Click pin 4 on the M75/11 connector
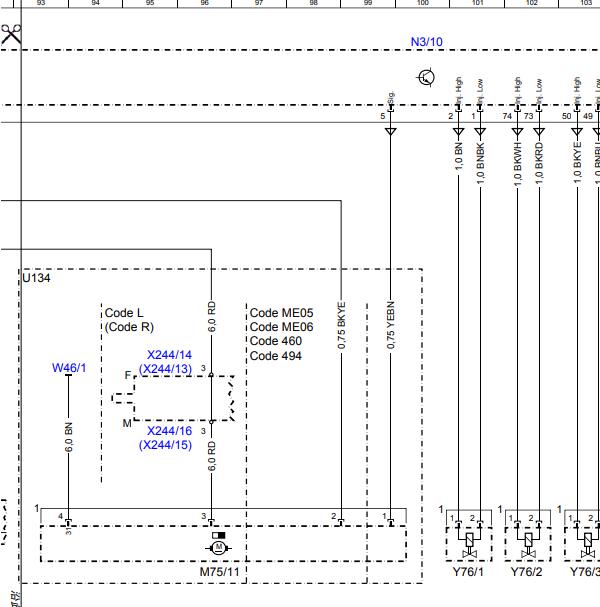Viewport: 600px width, 607px height. (60, 516)
